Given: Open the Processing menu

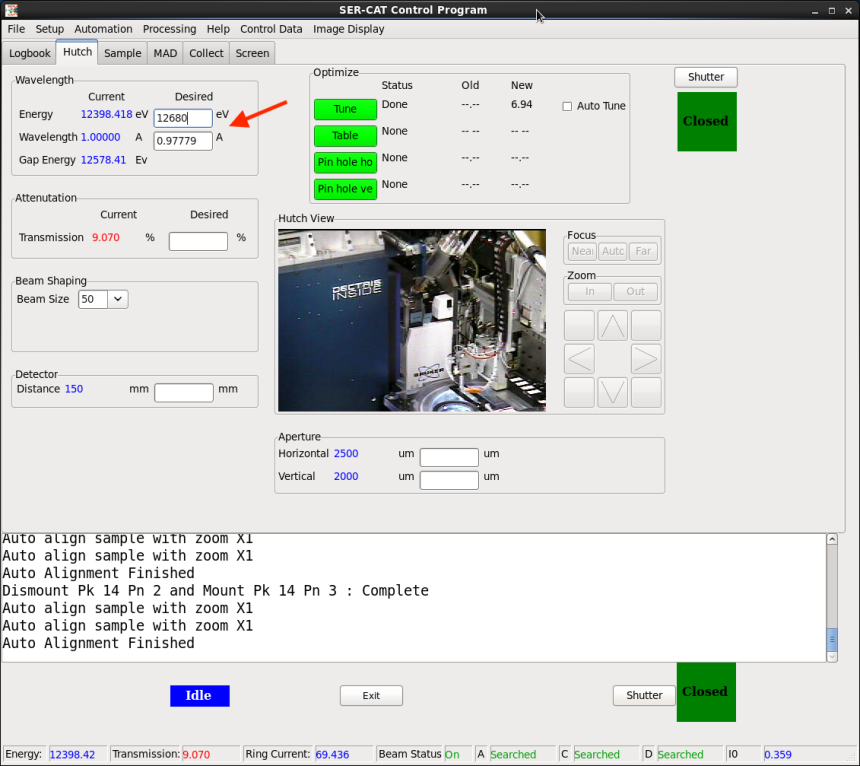Looking at the screenshot, I should [x=169, y=29].
